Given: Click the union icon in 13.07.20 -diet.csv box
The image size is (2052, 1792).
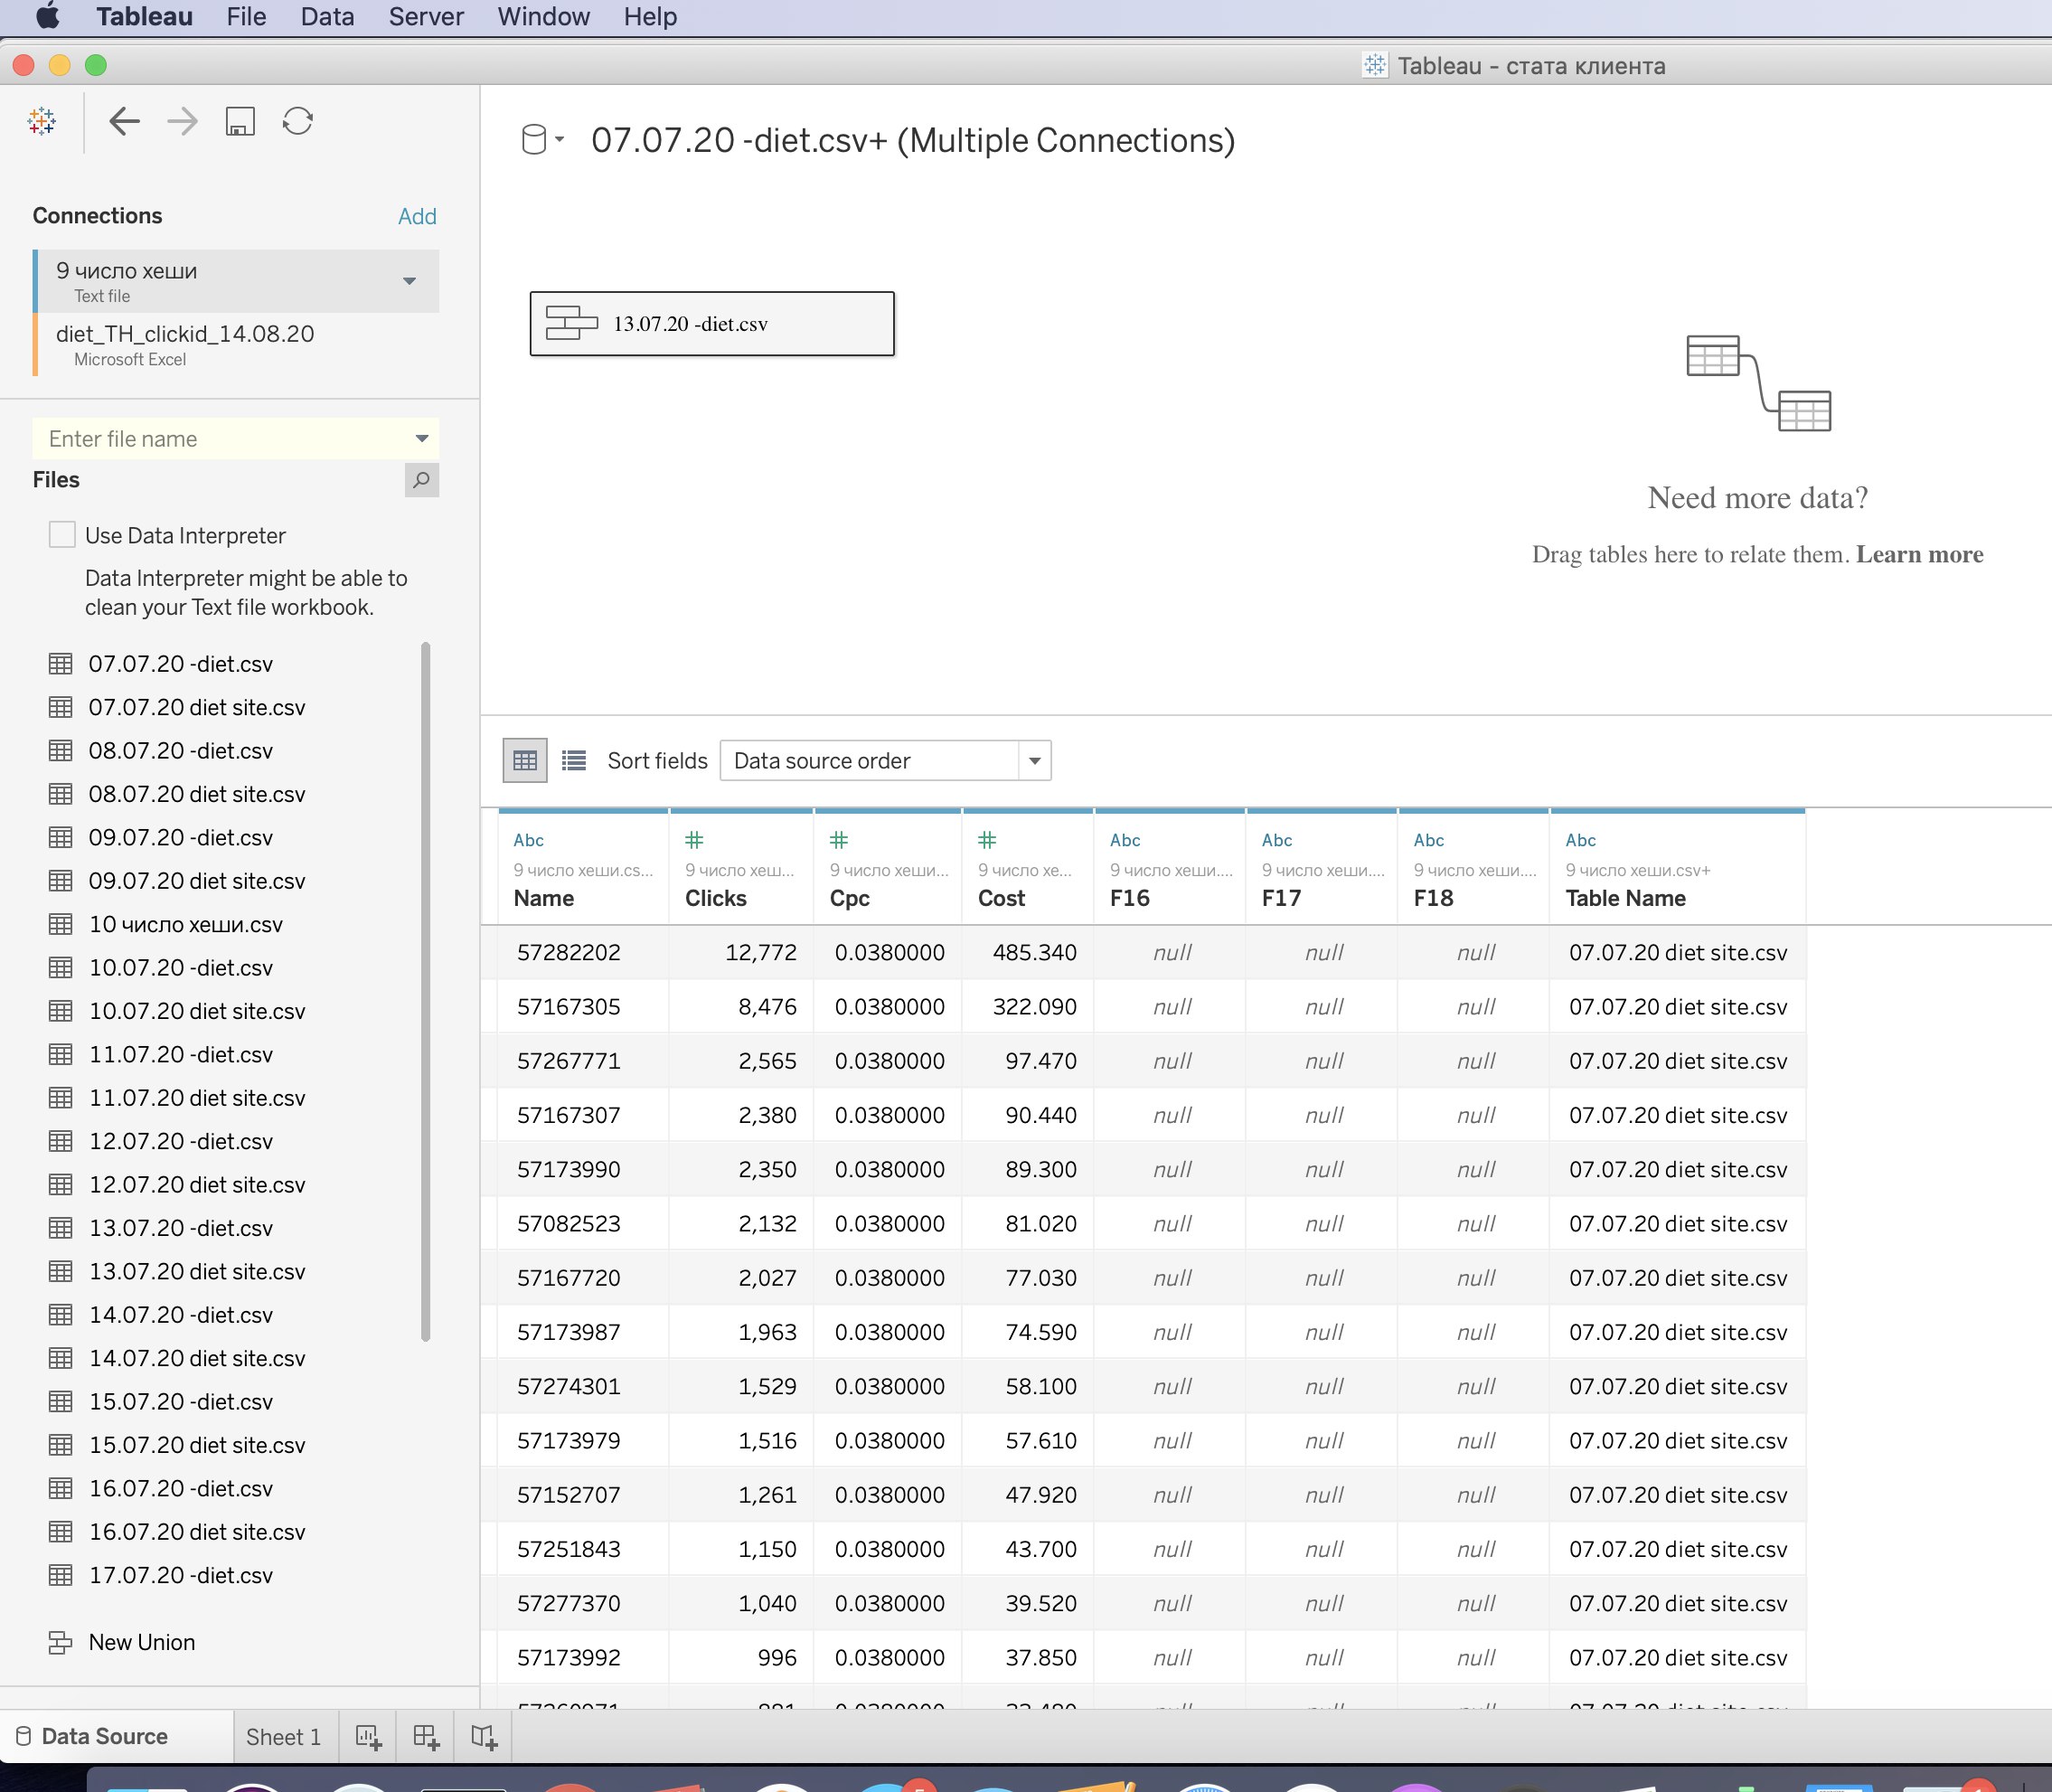Looking at the screenshot, I should (x=571, y=323).
